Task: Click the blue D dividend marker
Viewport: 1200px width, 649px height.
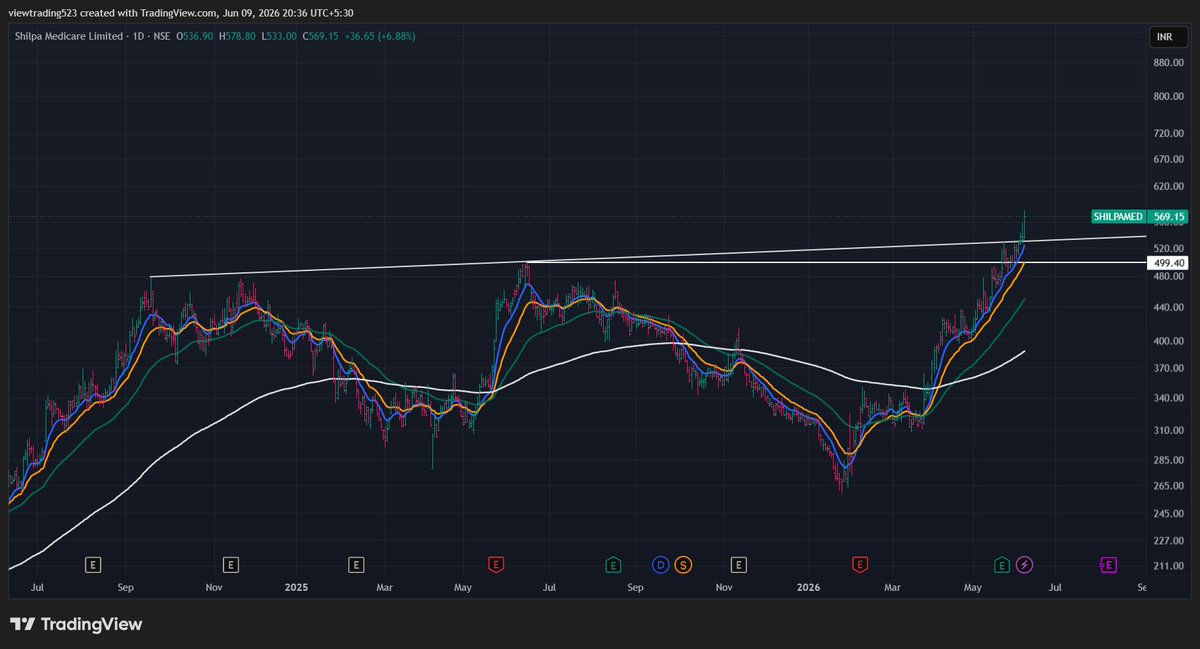Action: [x=661, y=565]
